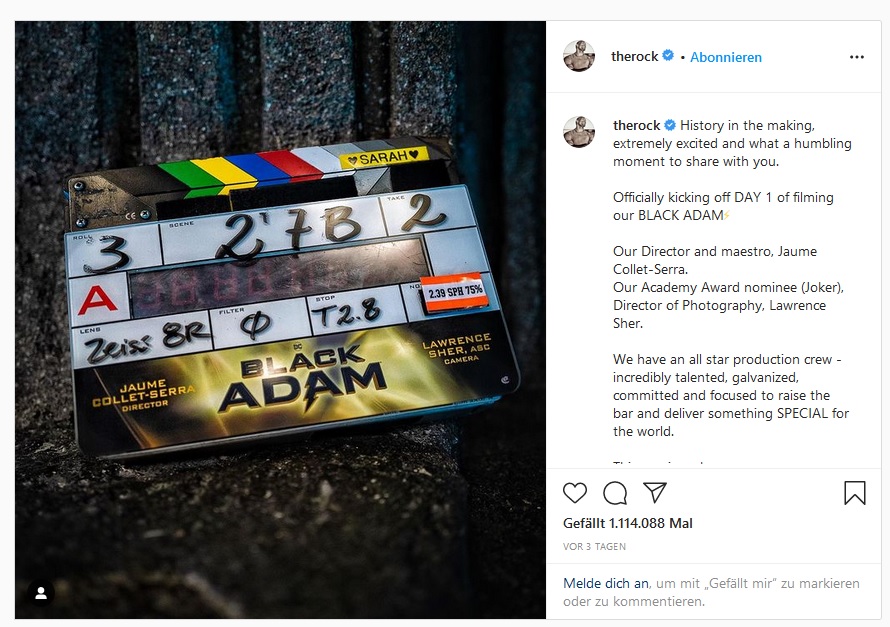Follow the account via Abonnieren
Image resolution: width=890 pixels, height=627 pixels.
[x=725, y=57]
